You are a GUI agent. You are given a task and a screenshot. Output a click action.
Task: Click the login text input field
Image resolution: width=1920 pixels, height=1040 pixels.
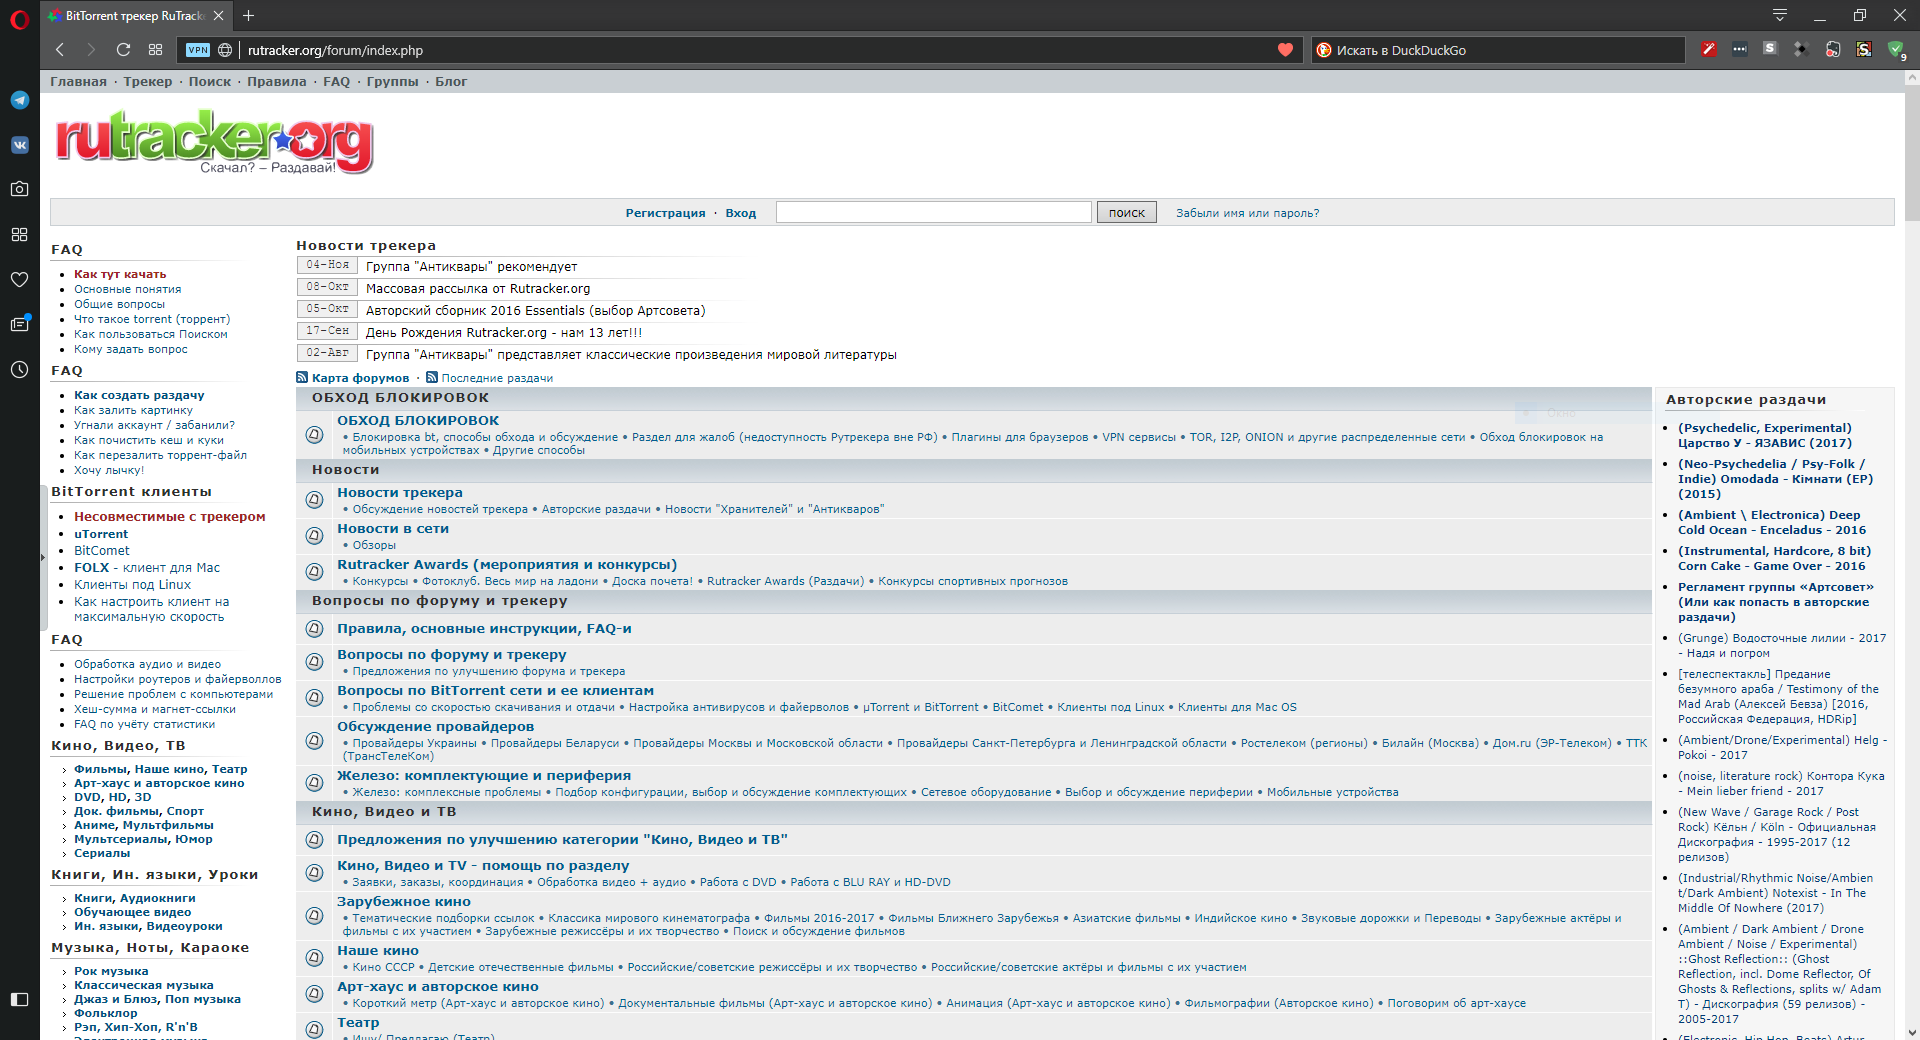(933, 212)
